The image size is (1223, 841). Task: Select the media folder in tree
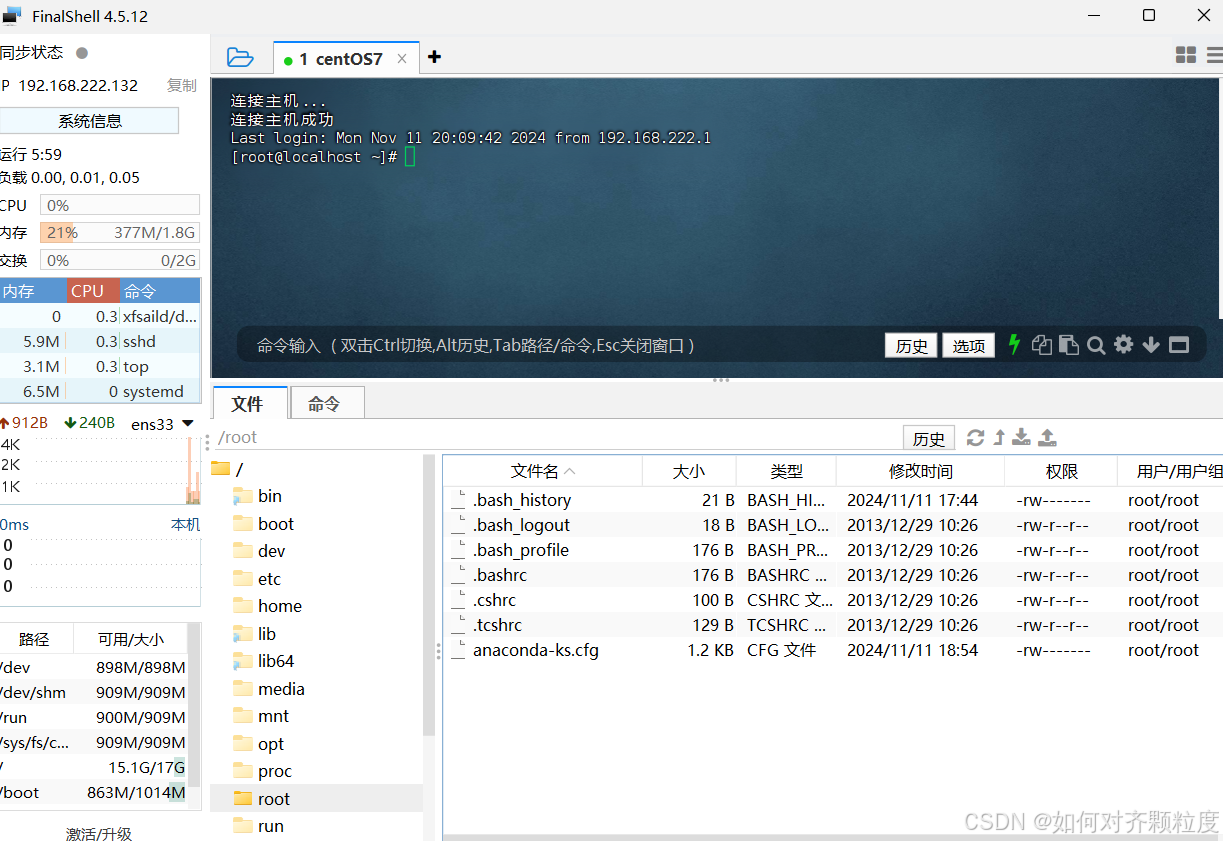pos(269,689)
